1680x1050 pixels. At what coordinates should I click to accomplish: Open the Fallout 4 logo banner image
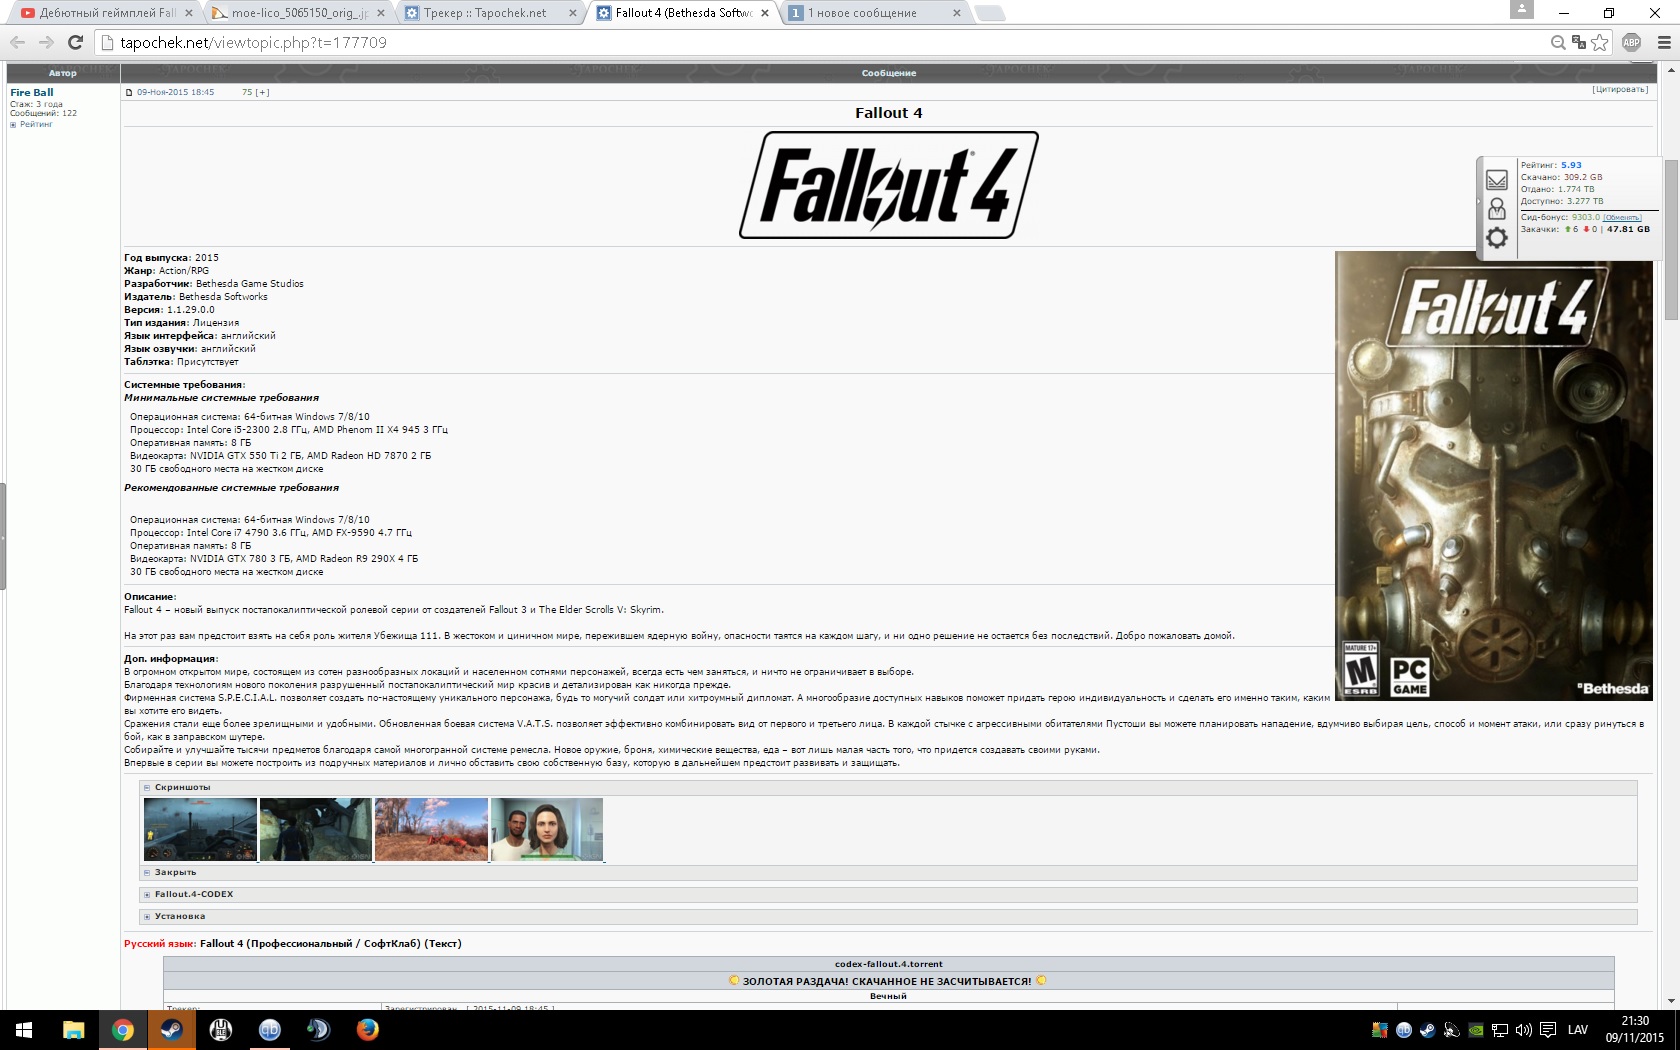(x=889, y=185)
